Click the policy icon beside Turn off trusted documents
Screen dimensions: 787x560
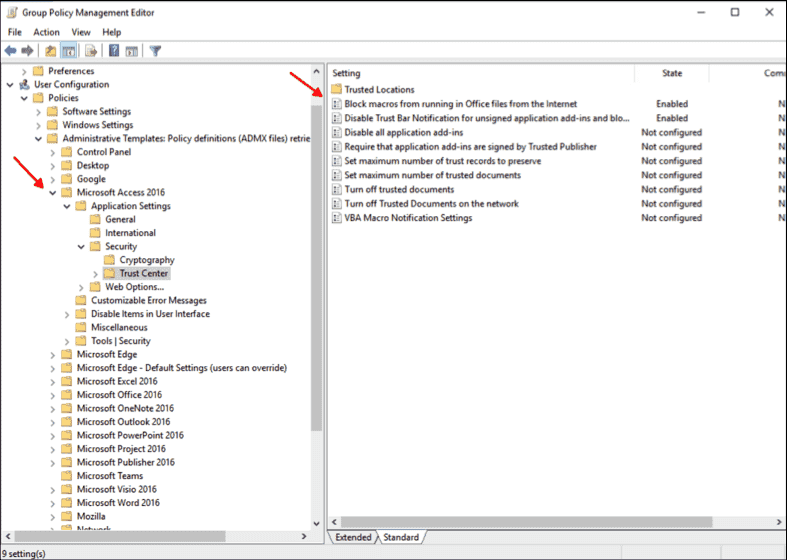tap(337, 189)
